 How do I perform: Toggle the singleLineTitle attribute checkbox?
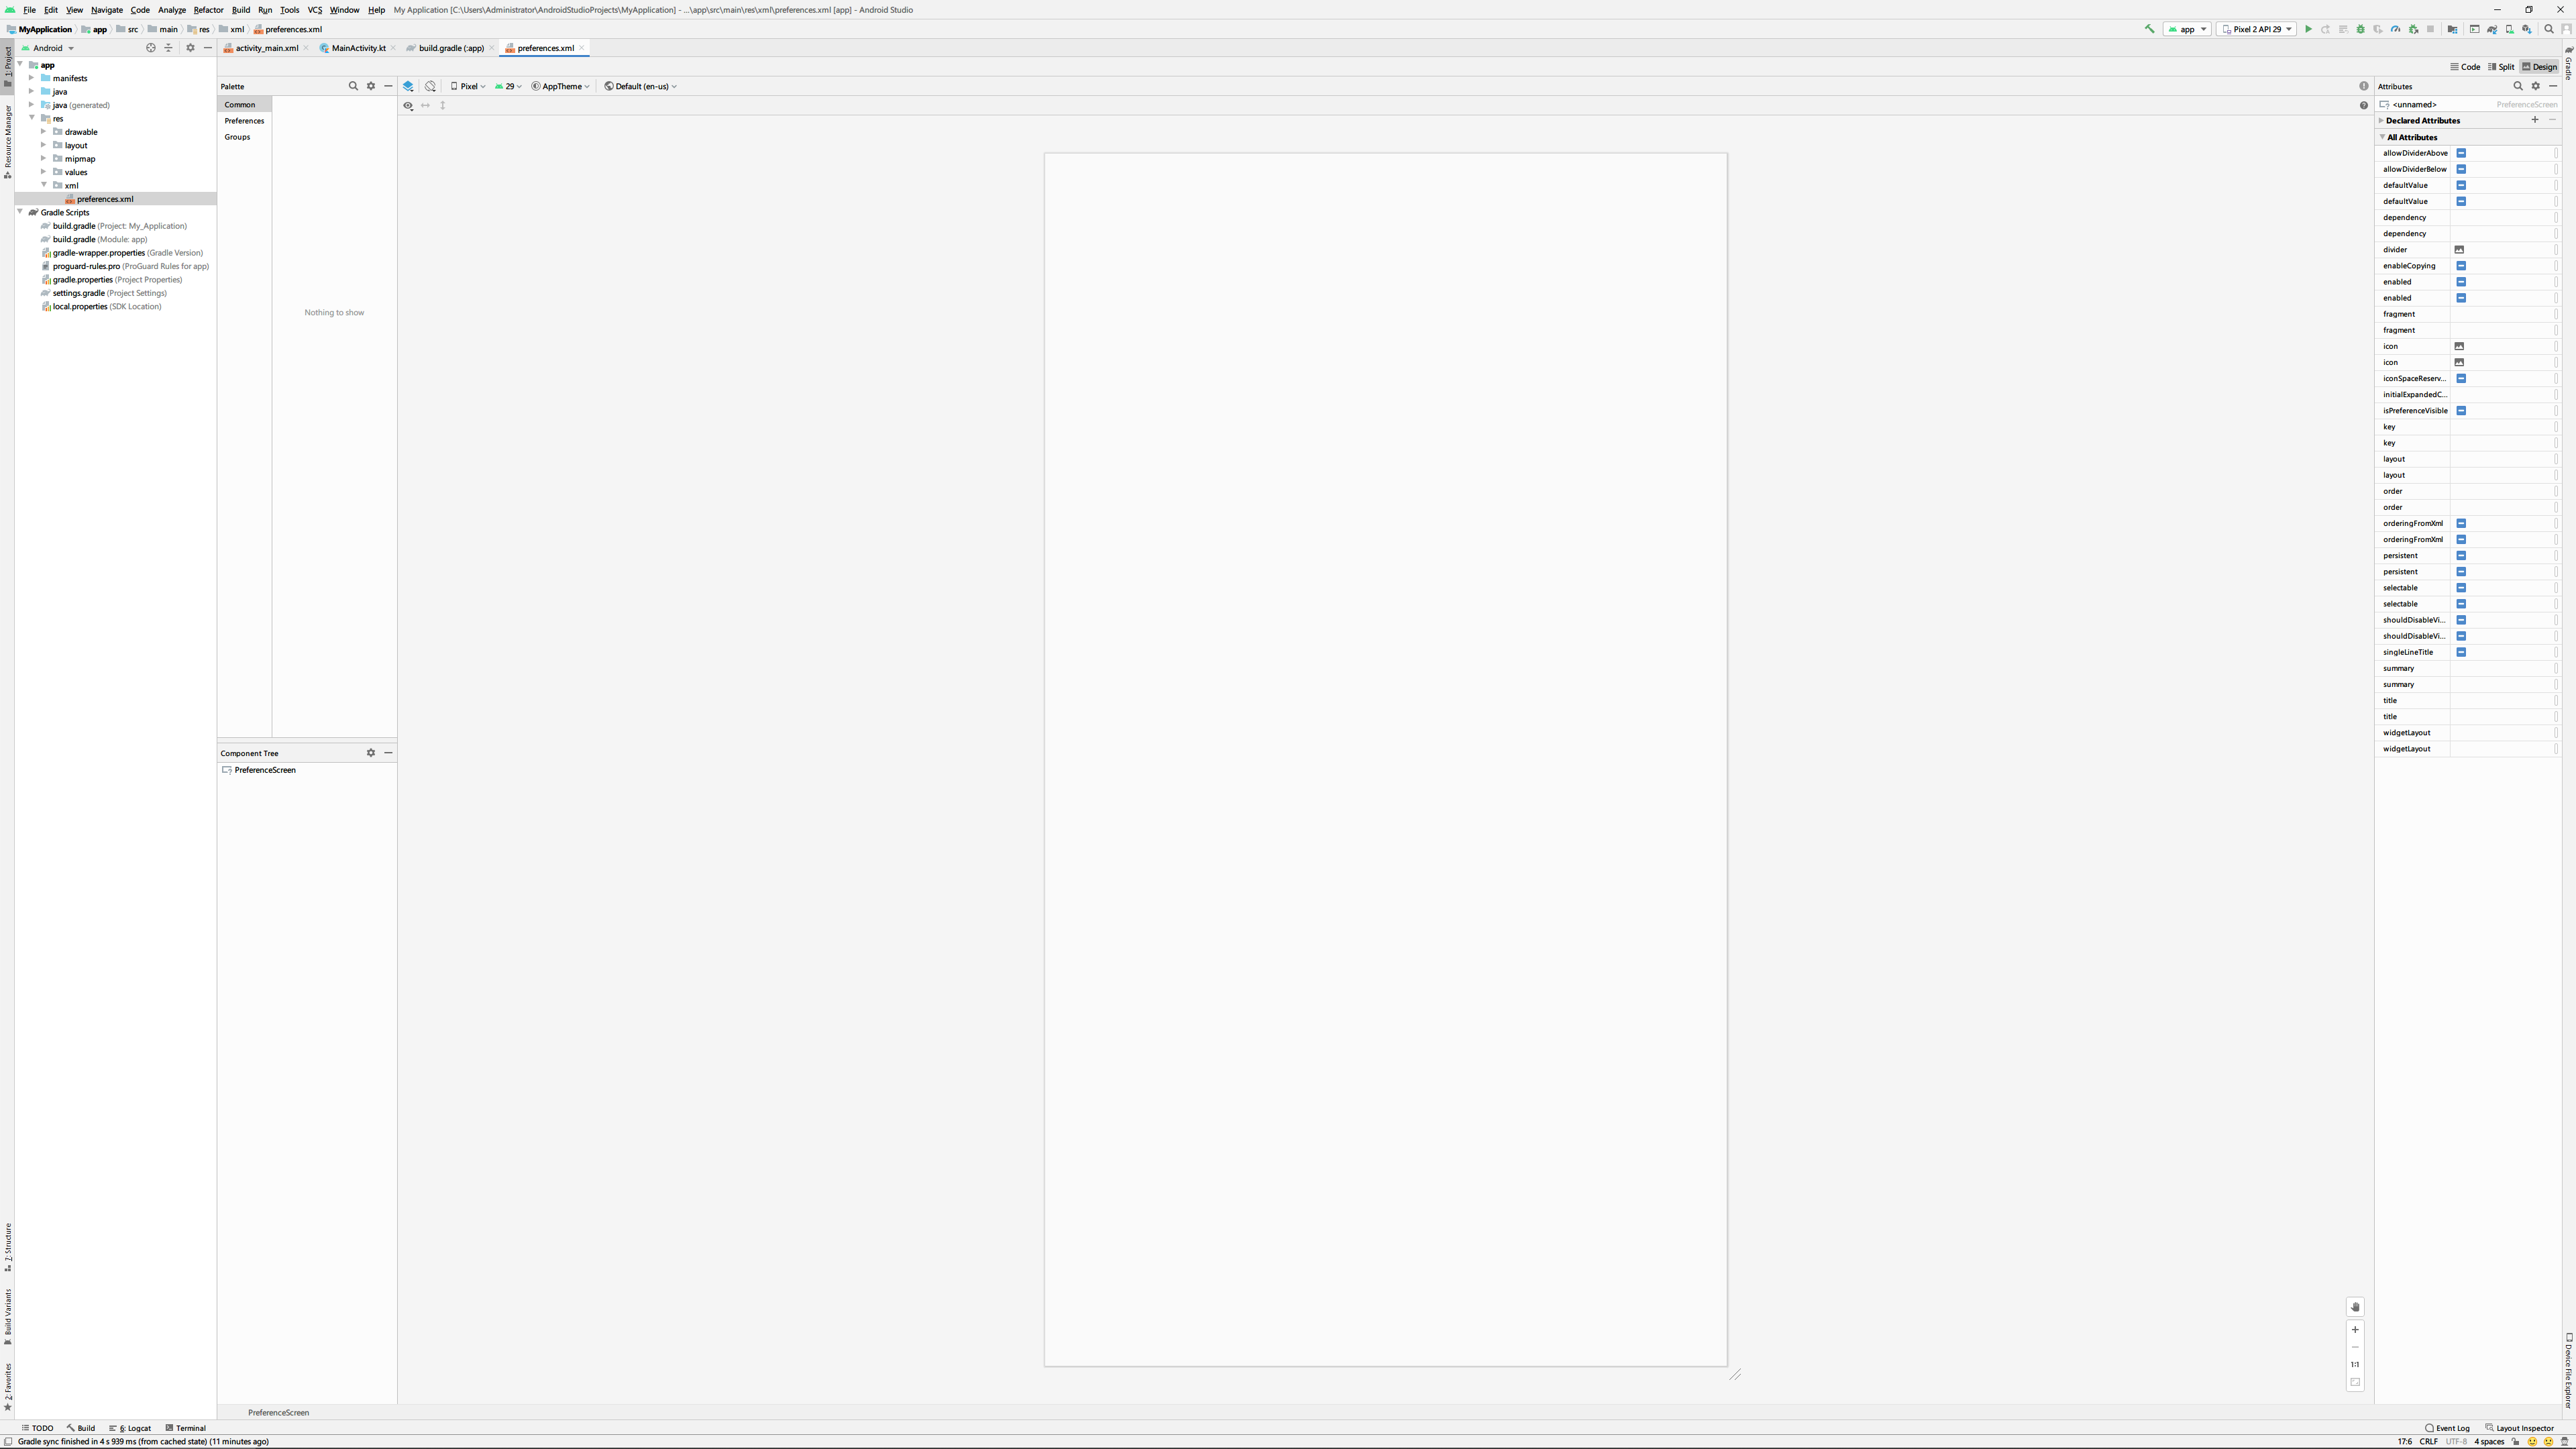(x=2461, y=652)
